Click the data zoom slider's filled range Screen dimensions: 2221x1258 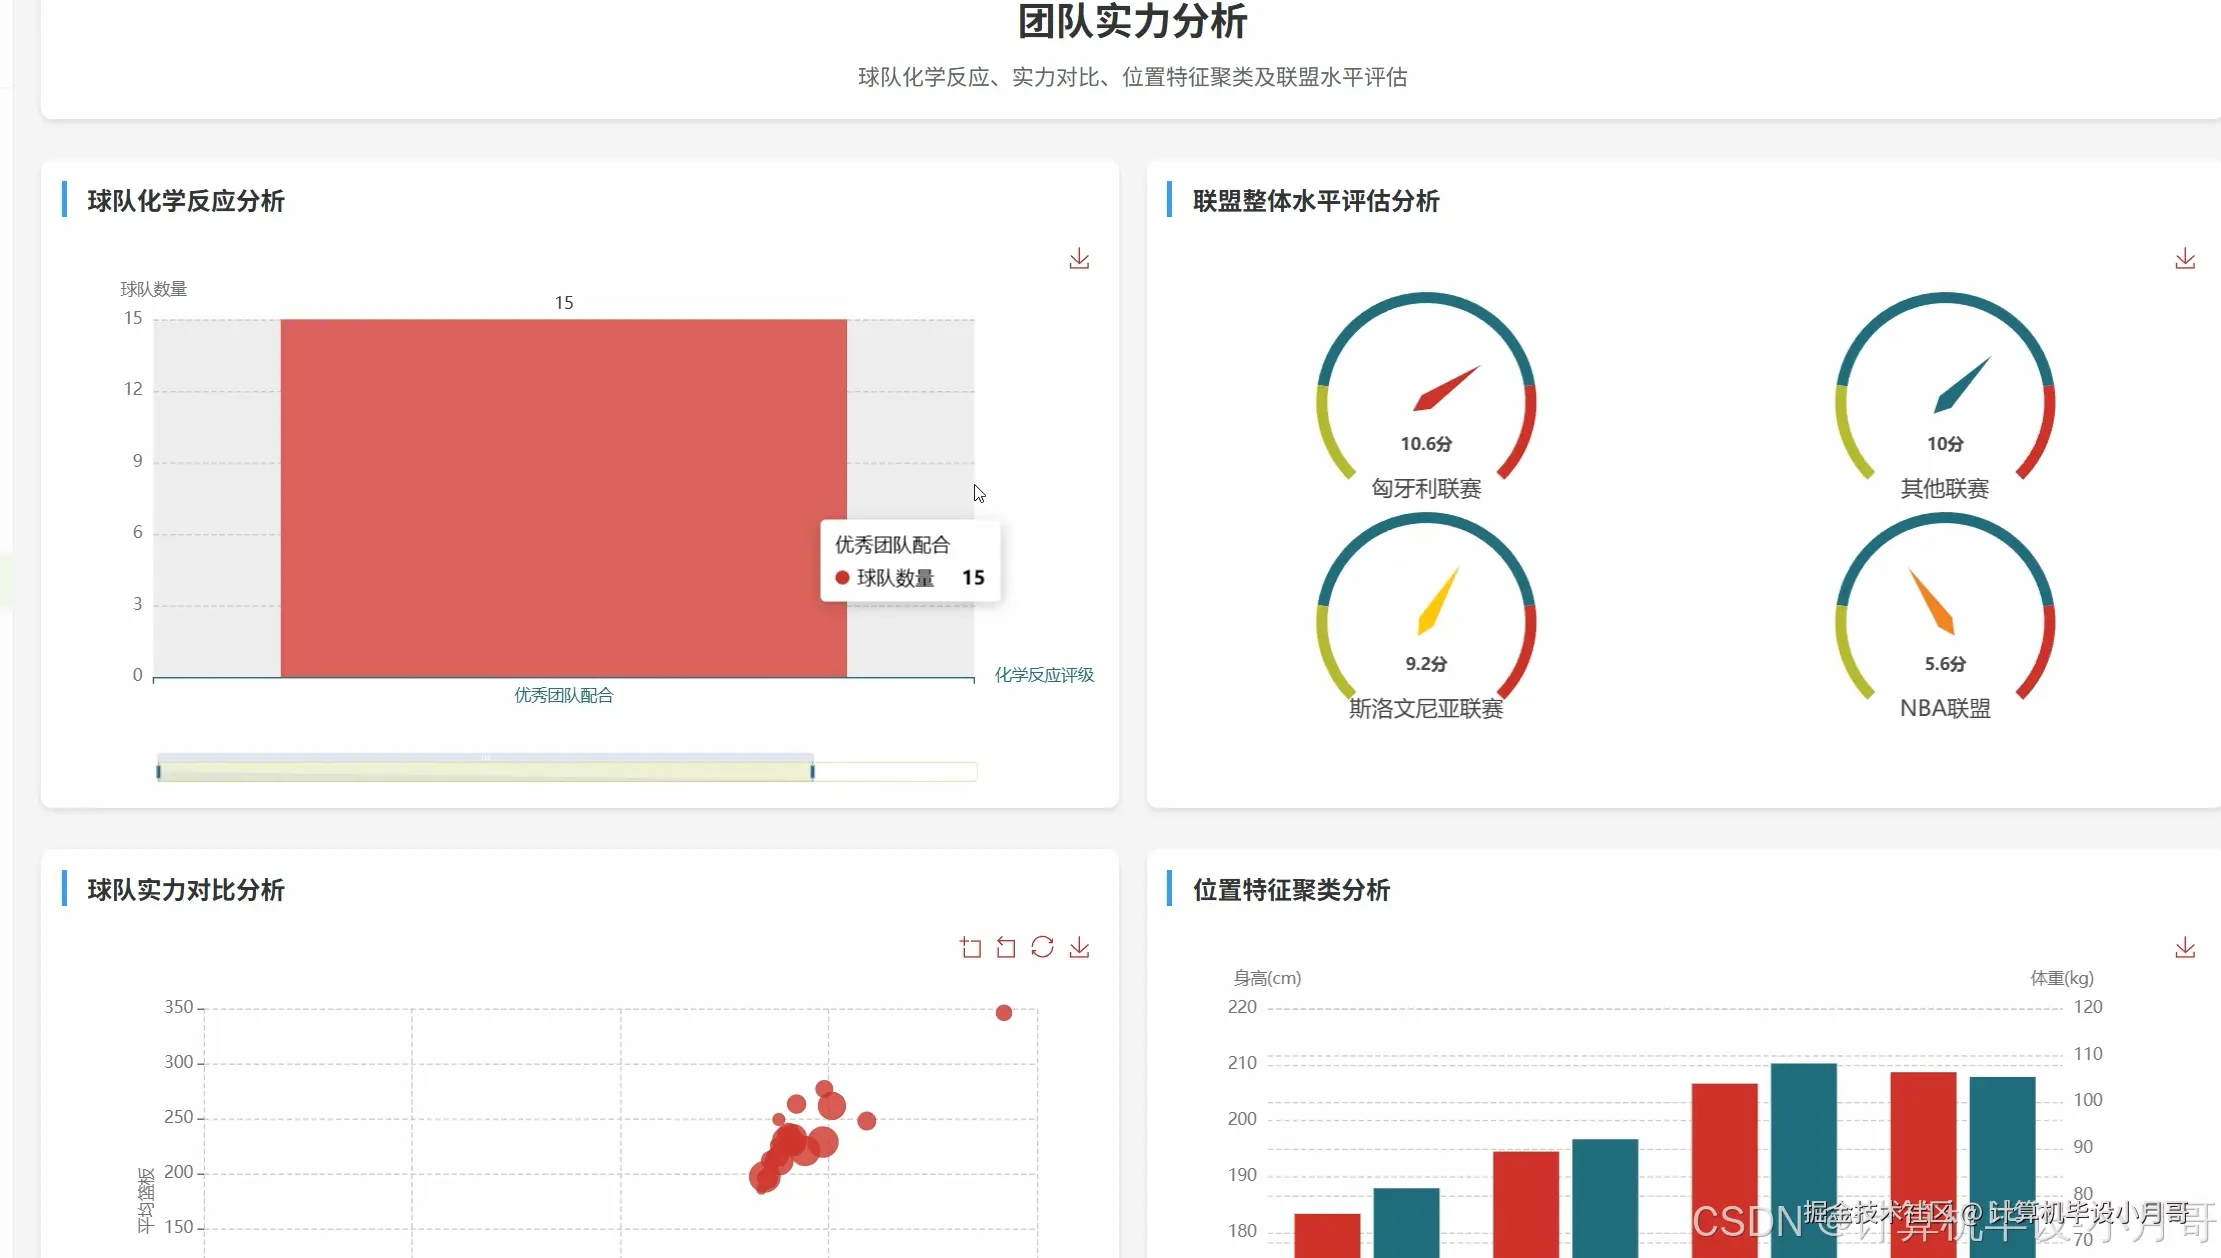click(x=485, y=771)
